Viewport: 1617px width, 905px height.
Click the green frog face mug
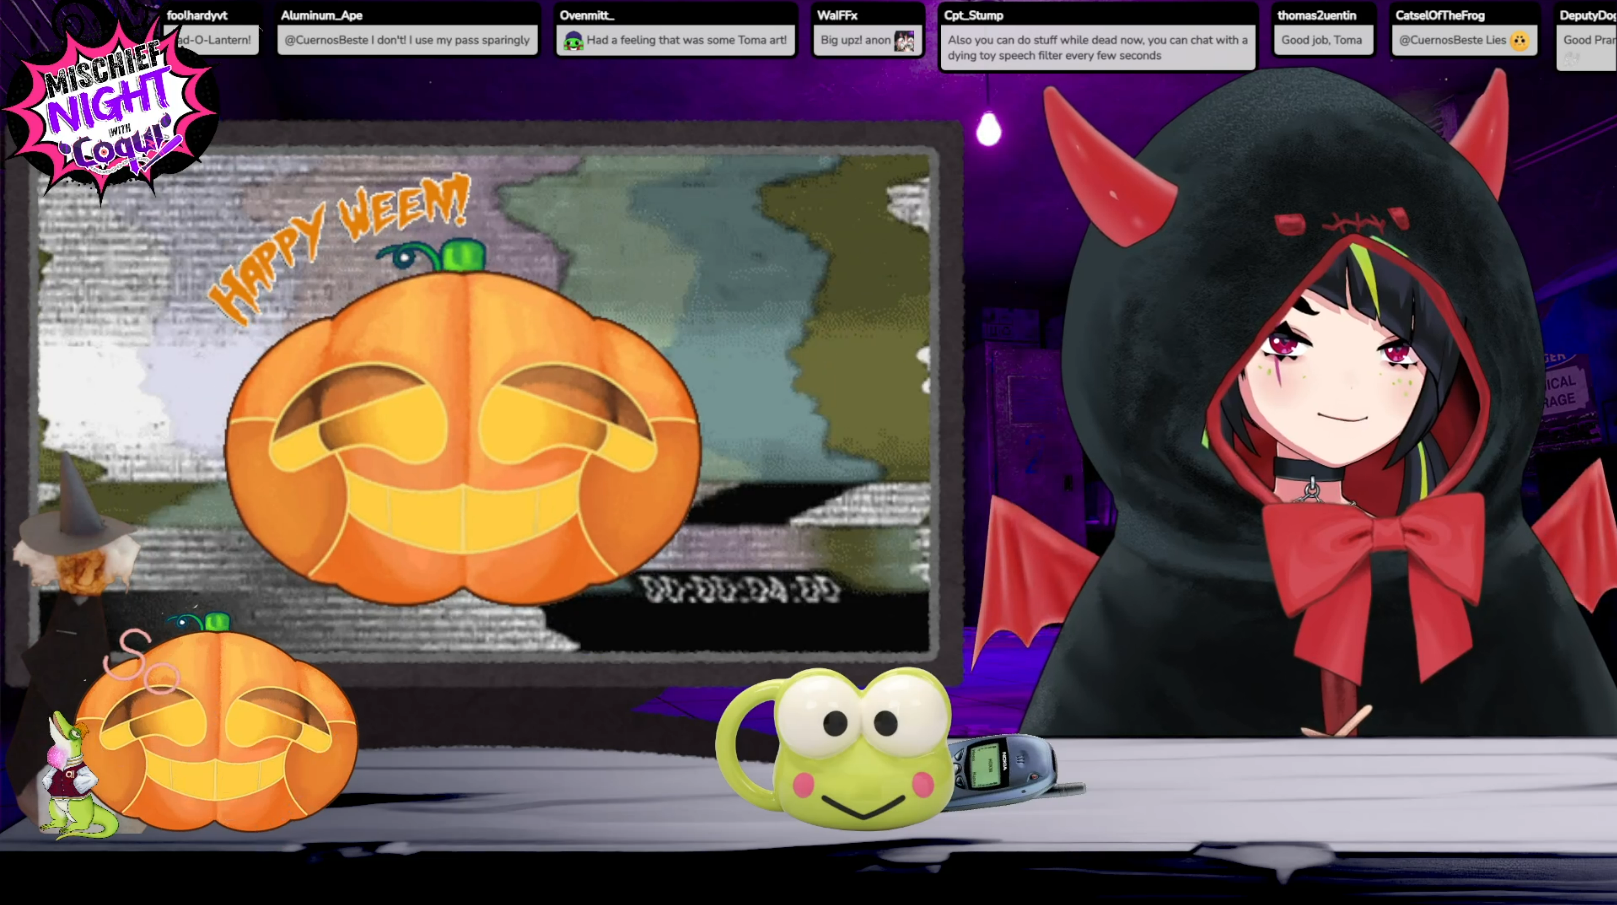coord(835,747)
